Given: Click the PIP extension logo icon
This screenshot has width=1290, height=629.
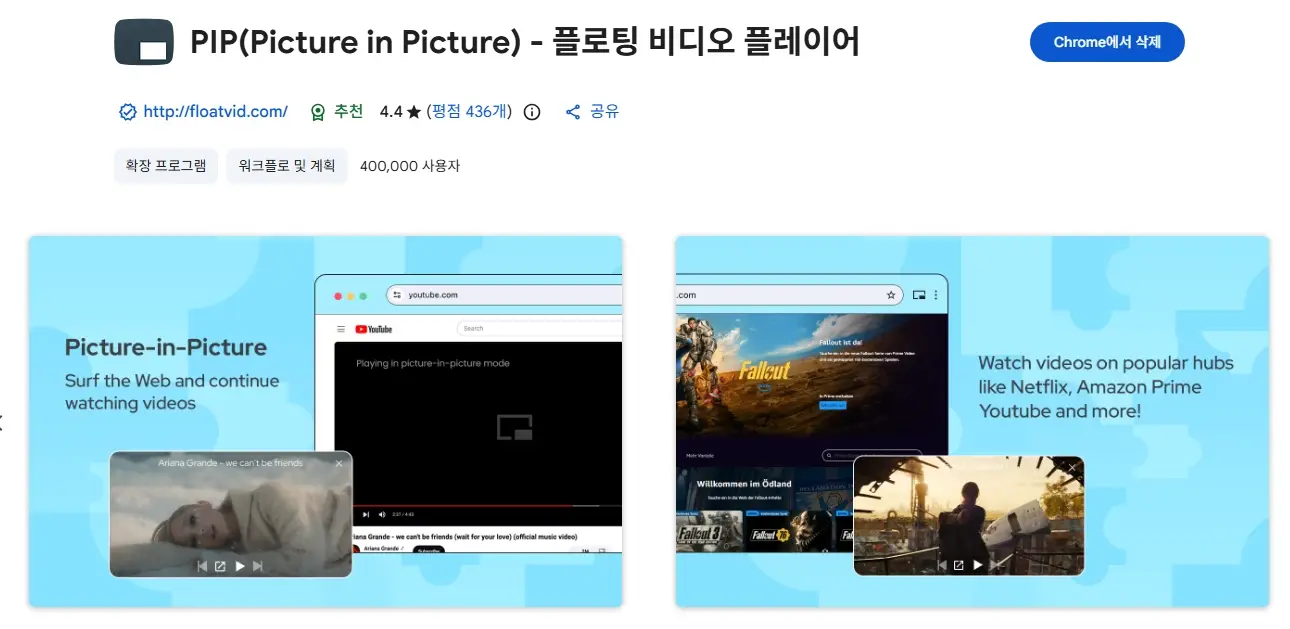Looking at the screenshot, I should 144,42.
